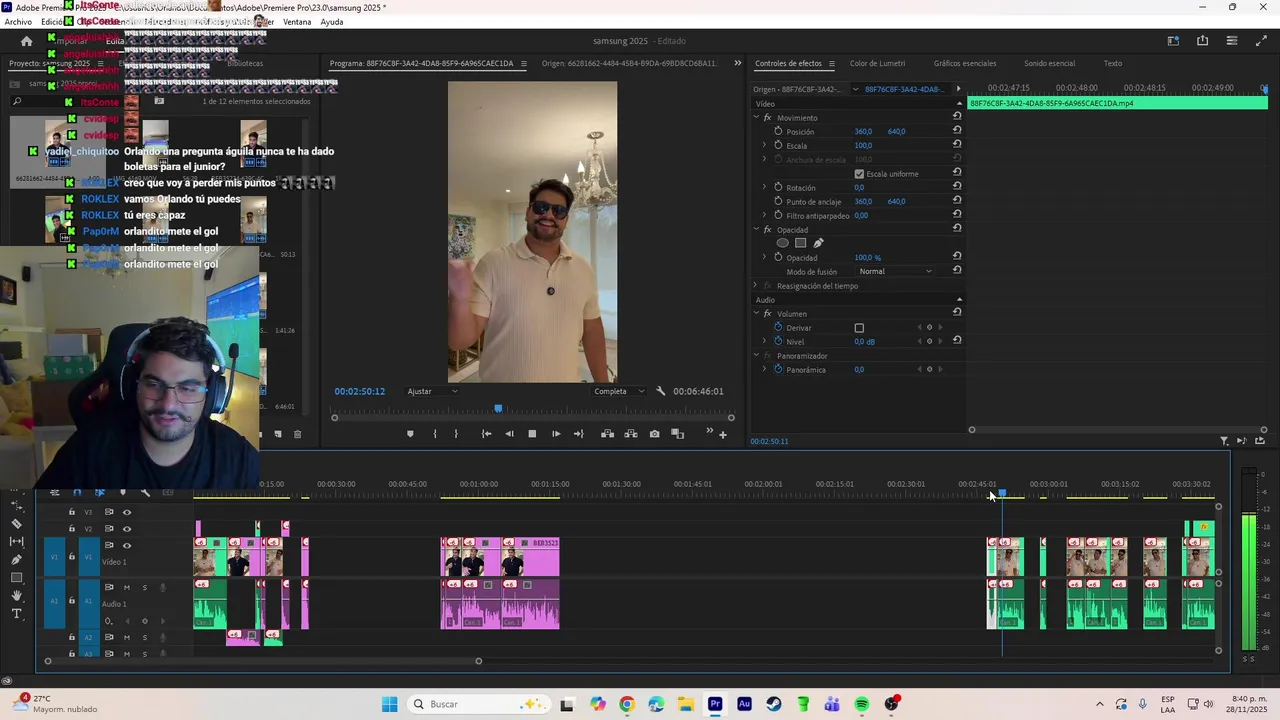
Task: Toggle V2 track output eye icon
Action: (x=126, y=528)
